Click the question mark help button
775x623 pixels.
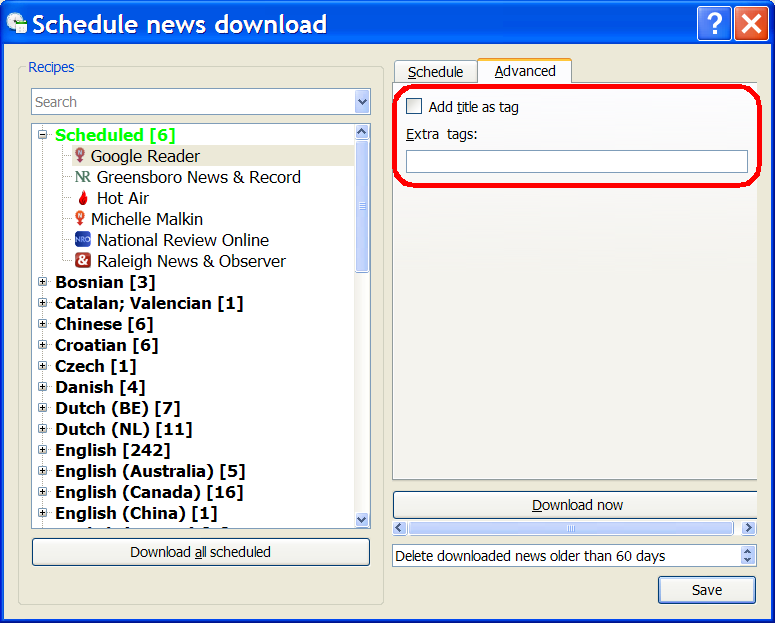coord(714,23)
